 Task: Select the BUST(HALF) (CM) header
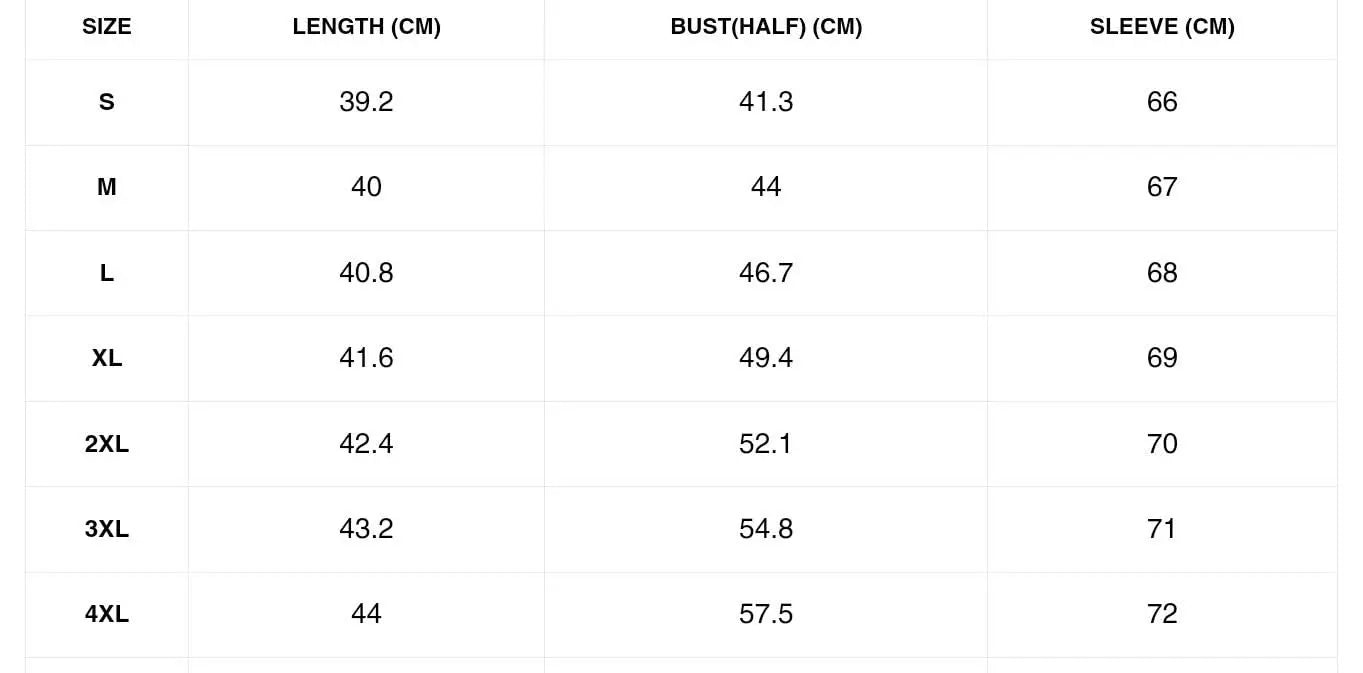[x=766, y=27]
